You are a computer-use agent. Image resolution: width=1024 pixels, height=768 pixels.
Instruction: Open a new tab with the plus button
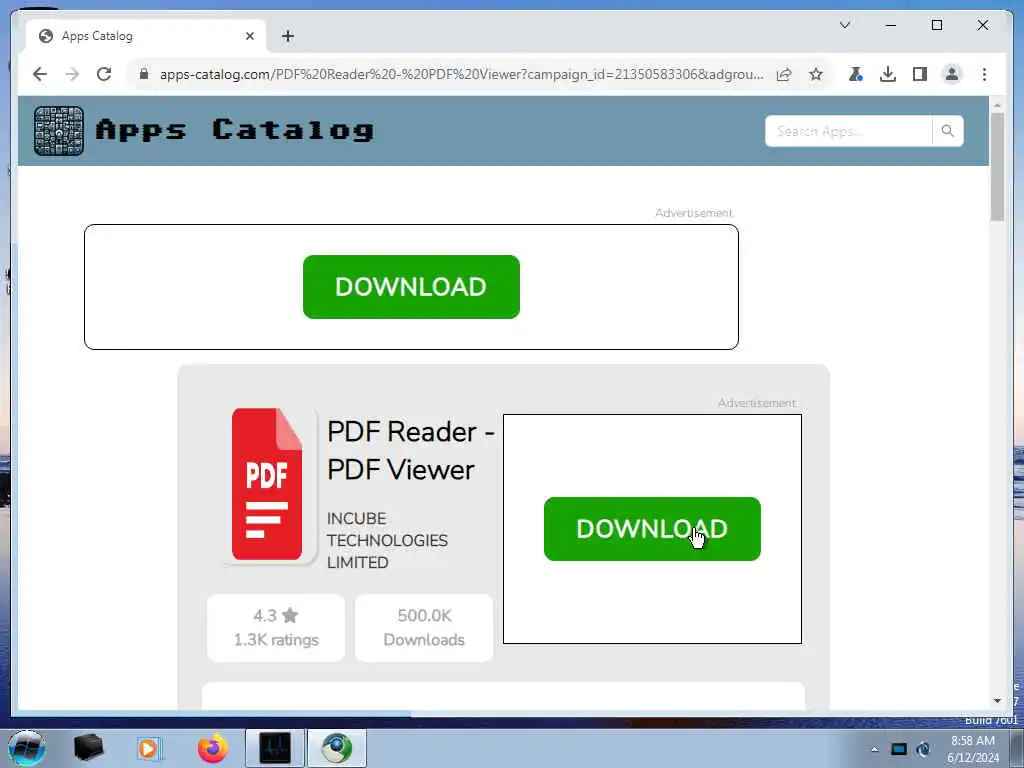[x=288, y=37]
